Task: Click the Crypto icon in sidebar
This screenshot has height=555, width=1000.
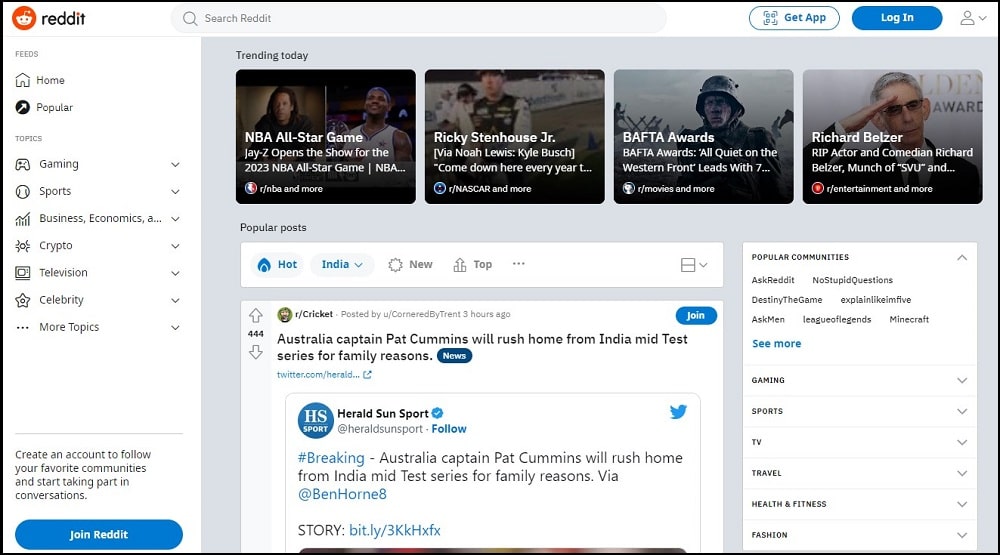Action: tap(22, 246)
